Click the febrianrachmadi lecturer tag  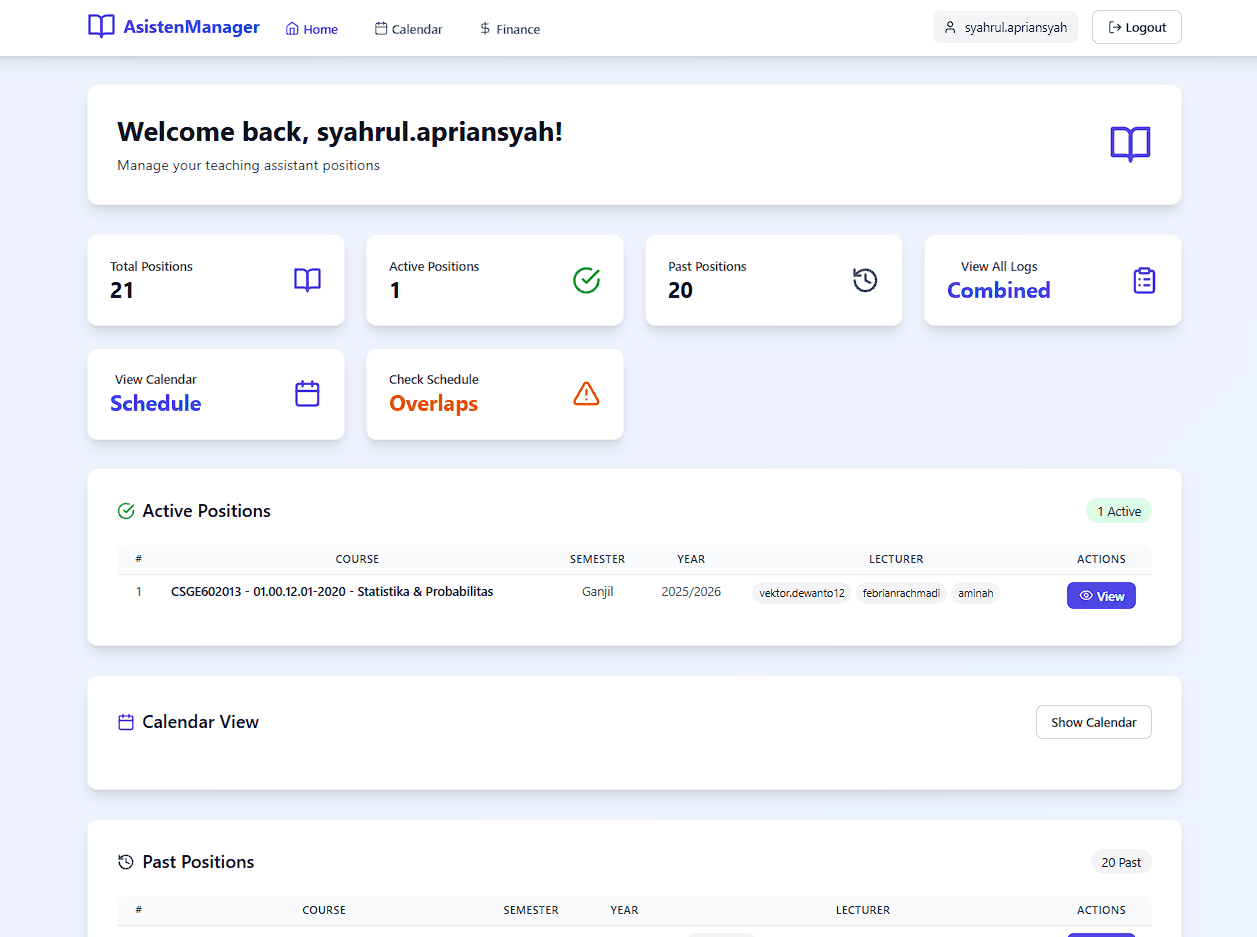[901, 593]
